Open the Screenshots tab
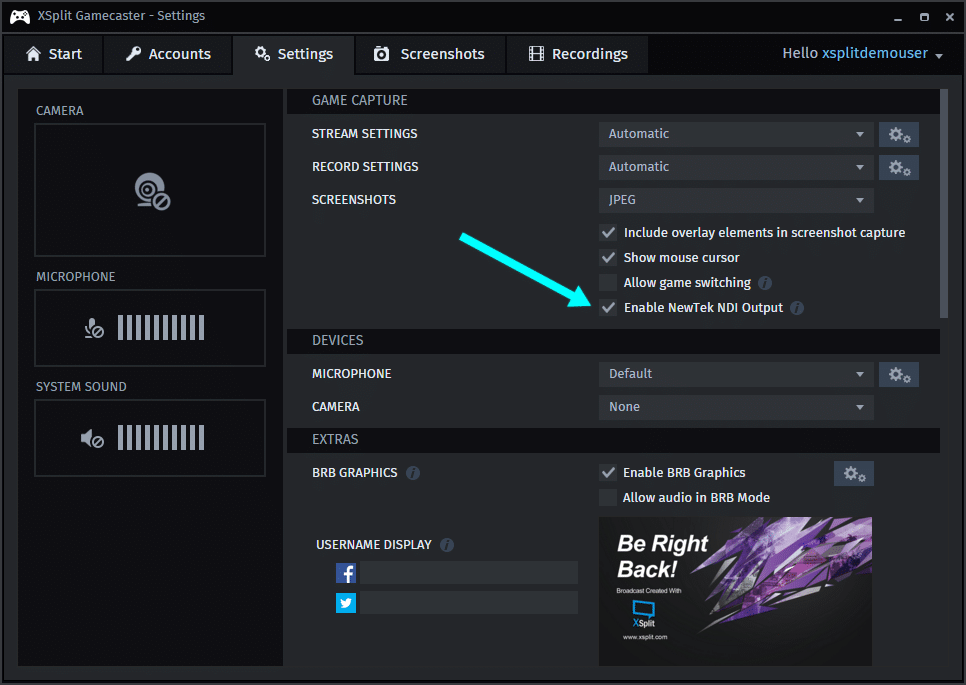The image size is (966, 685). [430, 54]
